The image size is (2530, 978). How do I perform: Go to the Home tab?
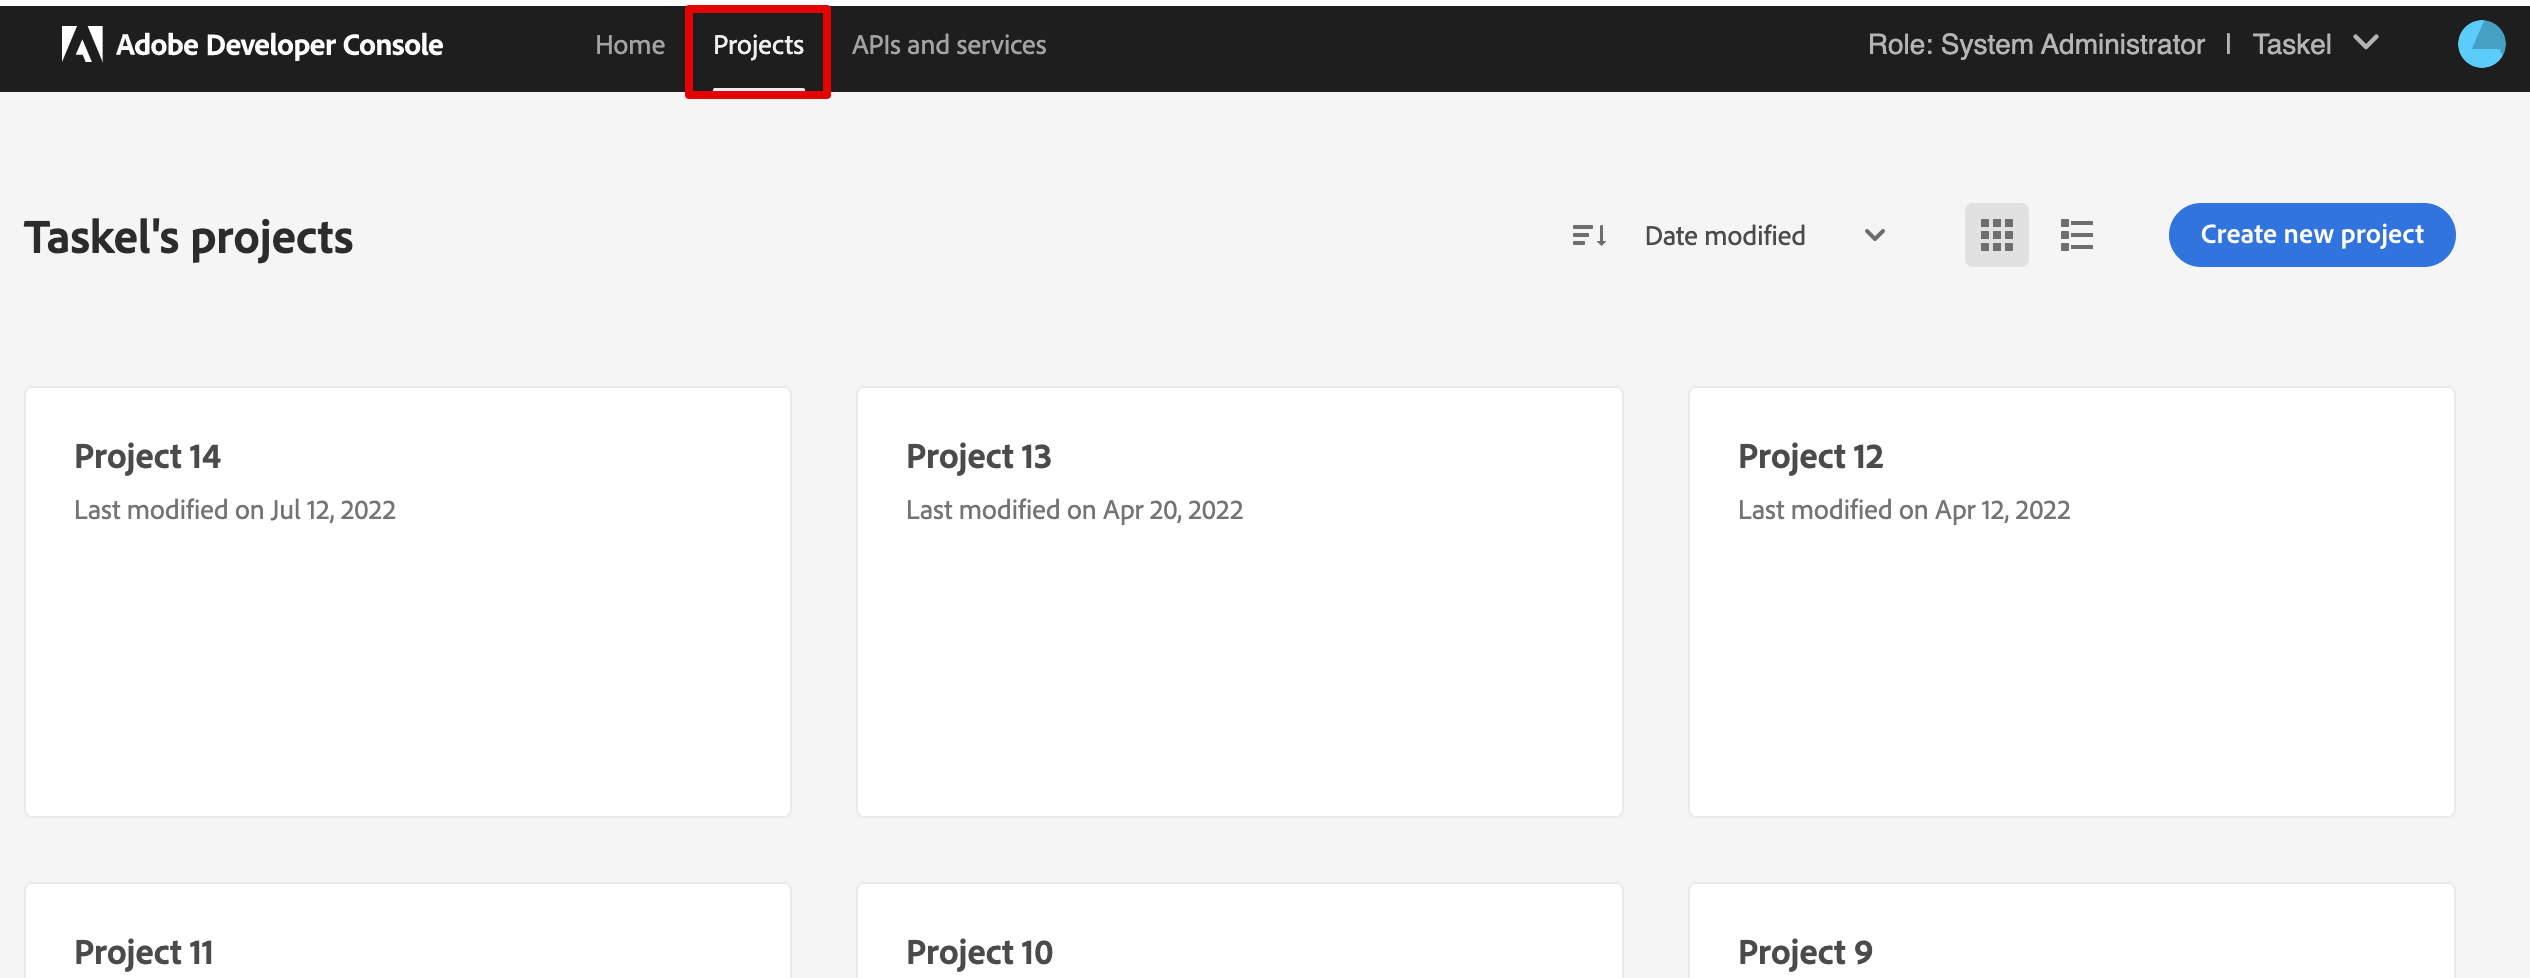629,45
